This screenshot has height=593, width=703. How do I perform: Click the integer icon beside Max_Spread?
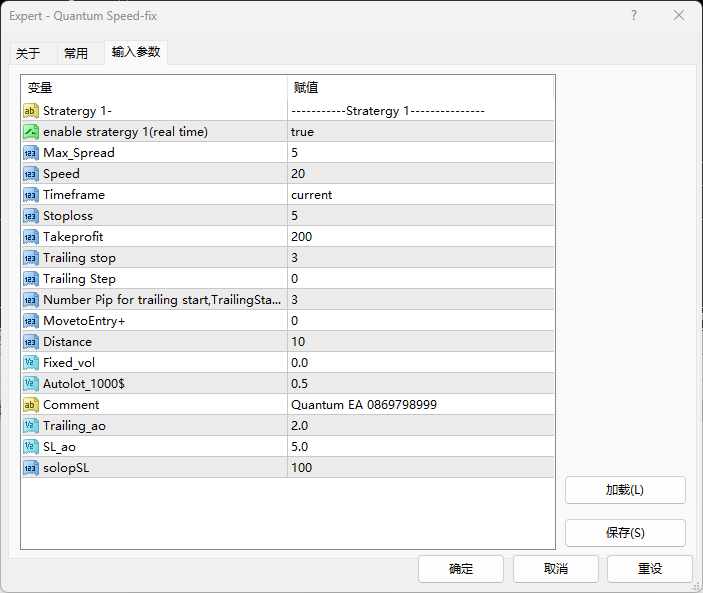(30, 153)
